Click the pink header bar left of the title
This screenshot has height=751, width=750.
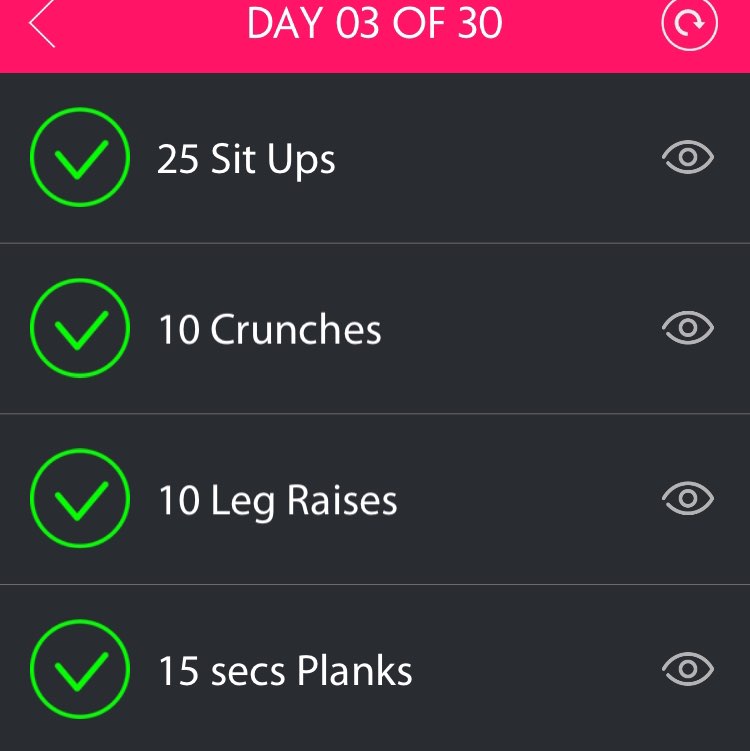[x=150, y=30]
